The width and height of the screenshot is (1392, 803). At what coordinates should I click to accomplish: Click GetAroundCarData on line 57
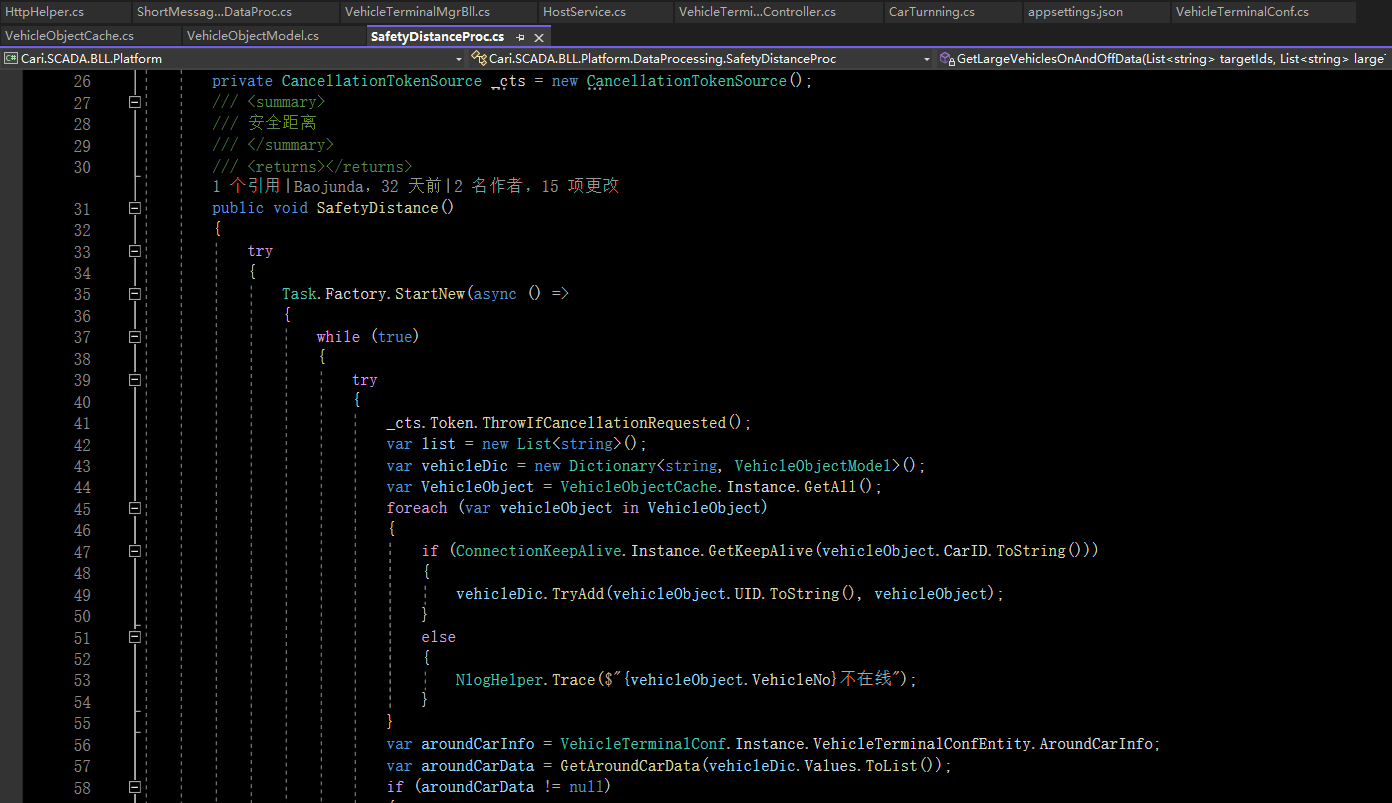pyautogui.click(x=629, y=766)
